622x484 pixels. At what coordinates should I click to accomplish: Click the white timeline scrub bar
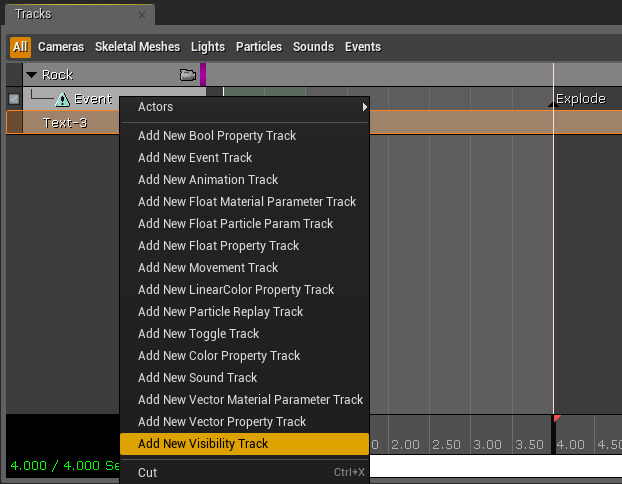click(x=496, y=466)
